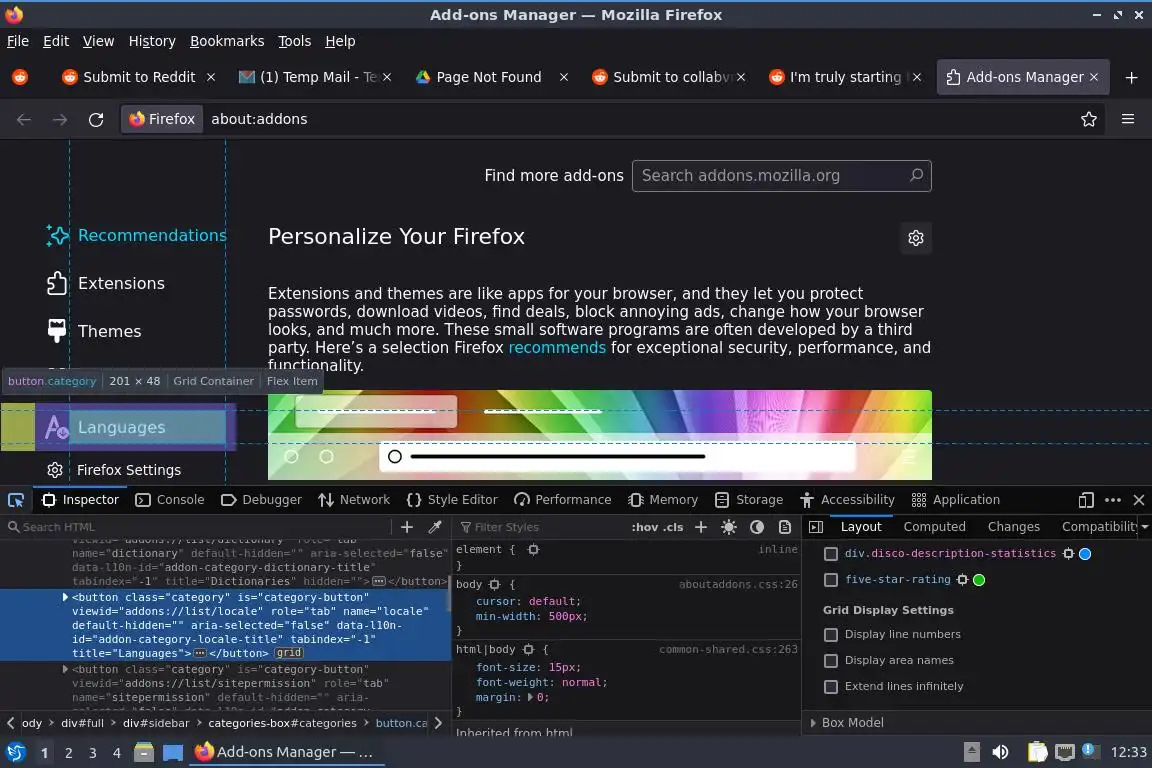Image resolution: width=1152 pixels, height=768 pixels.
Task: Open the Firefox application menu
Action: pos(1128,119)
